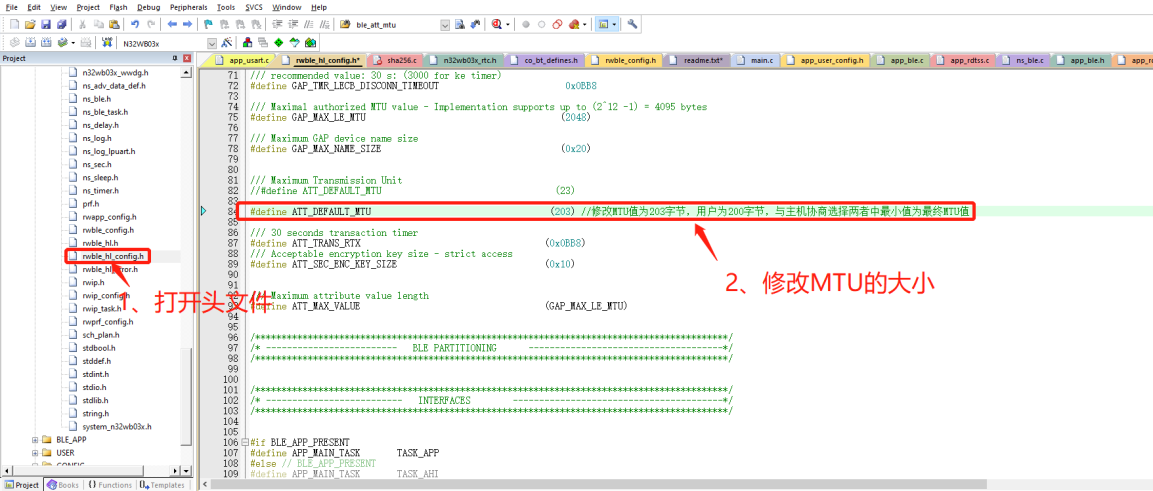Expand the BLE_APP folder in project tree
The height and width of the screenshot is (491, 1153).
coord(36,439)
